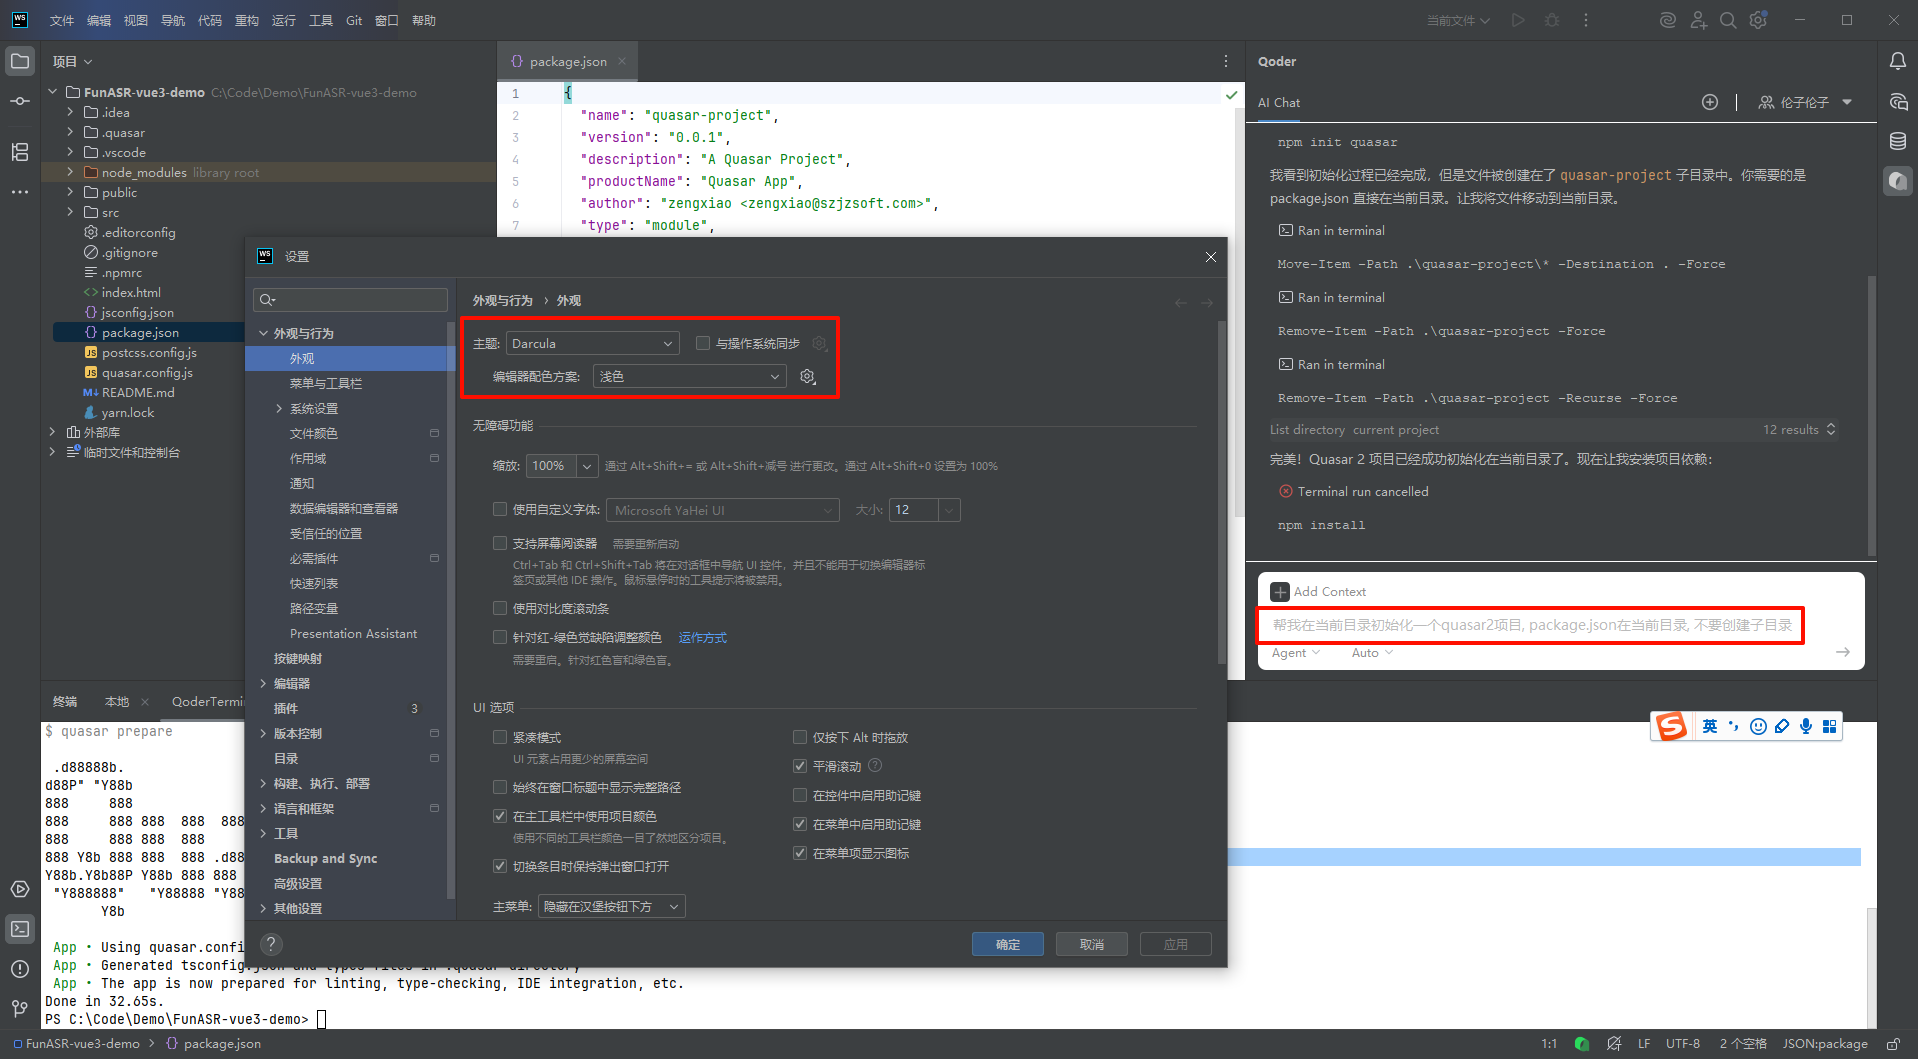Open the 运作方式 link
Image resolution: width=1918 pixels, height=1059 pixels.
pyautogui.click(x=703, y=638)
